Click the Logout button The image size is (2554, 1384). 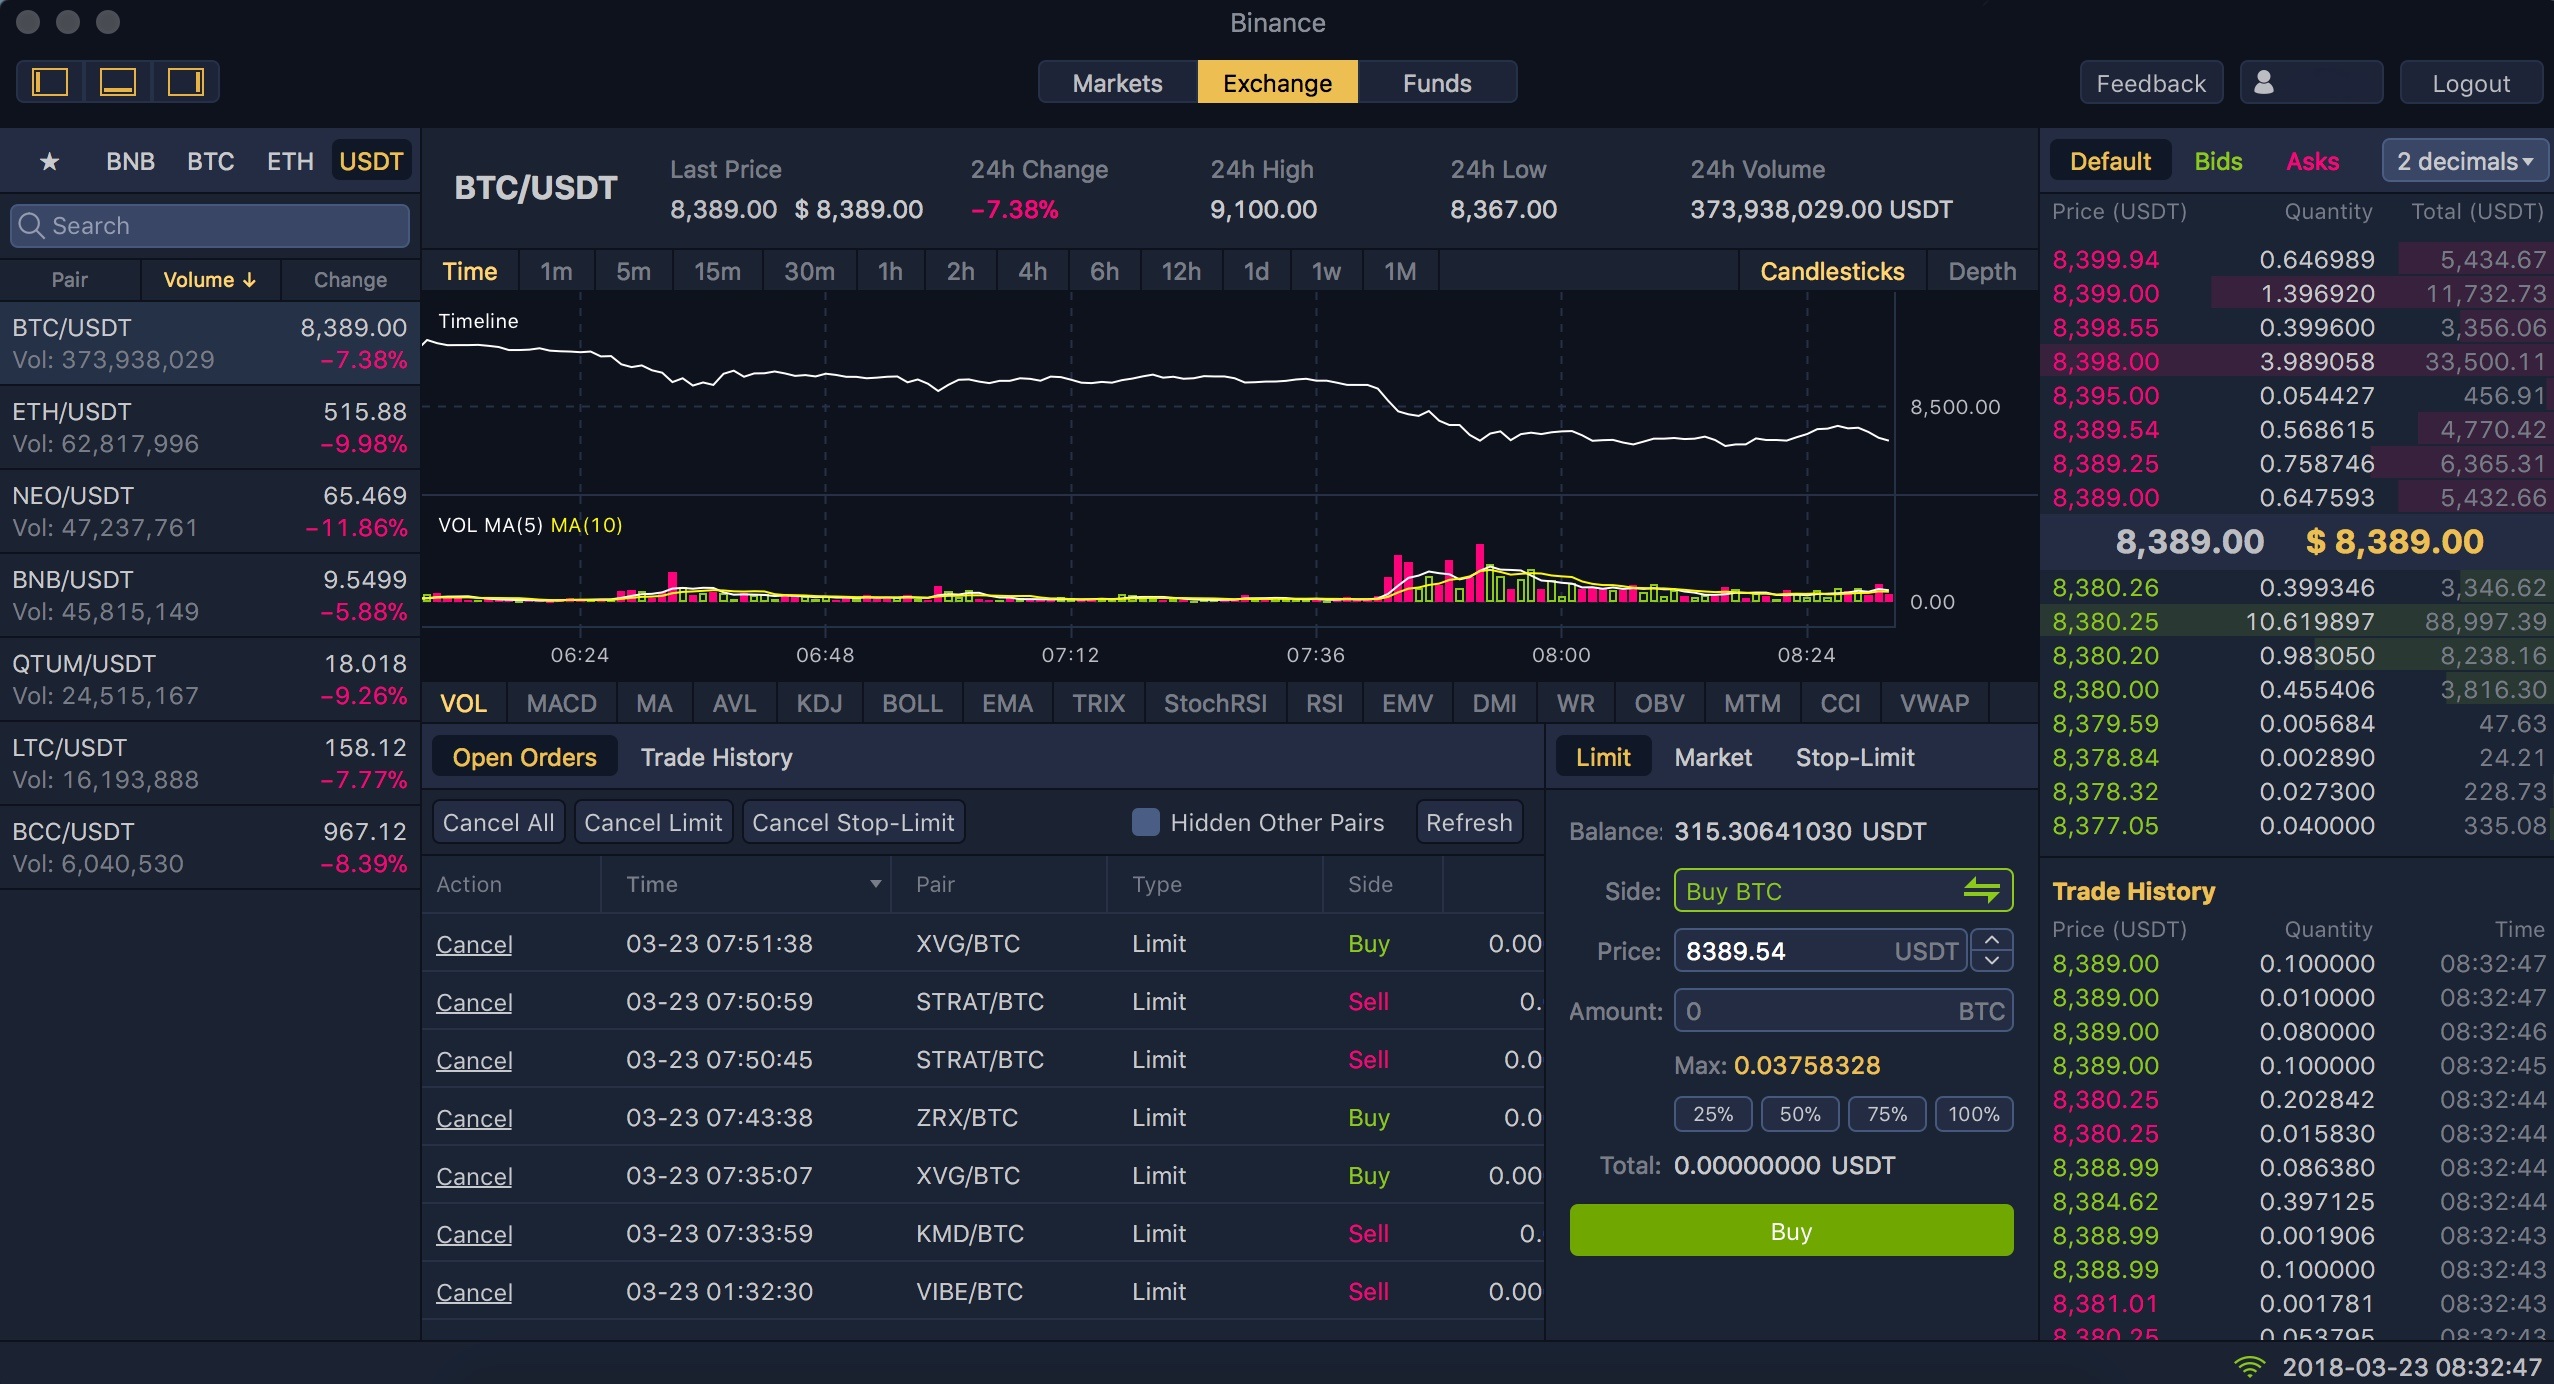(2471, 83)
